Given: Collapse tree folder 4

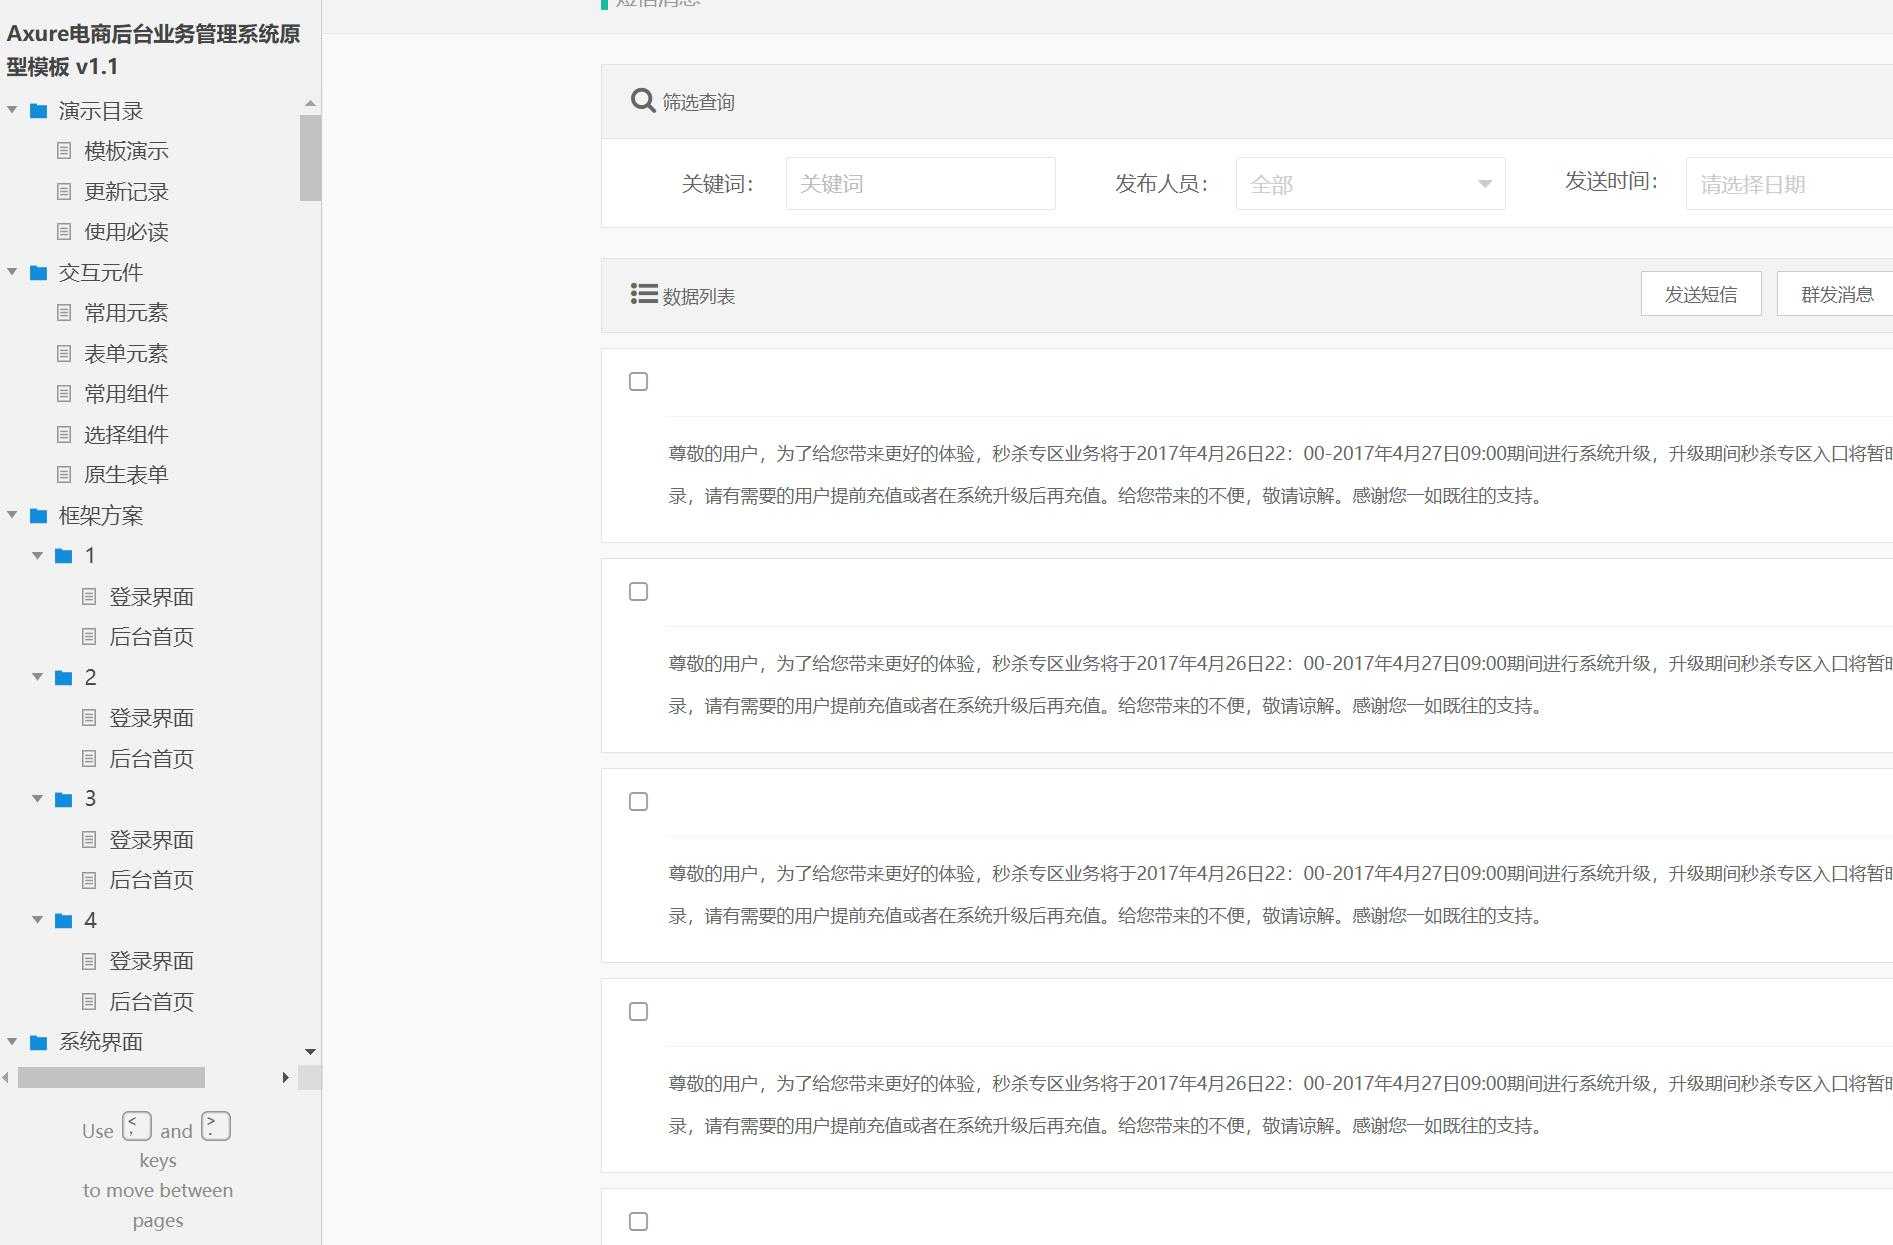Looking at the screenshot, I should (38, 920).
